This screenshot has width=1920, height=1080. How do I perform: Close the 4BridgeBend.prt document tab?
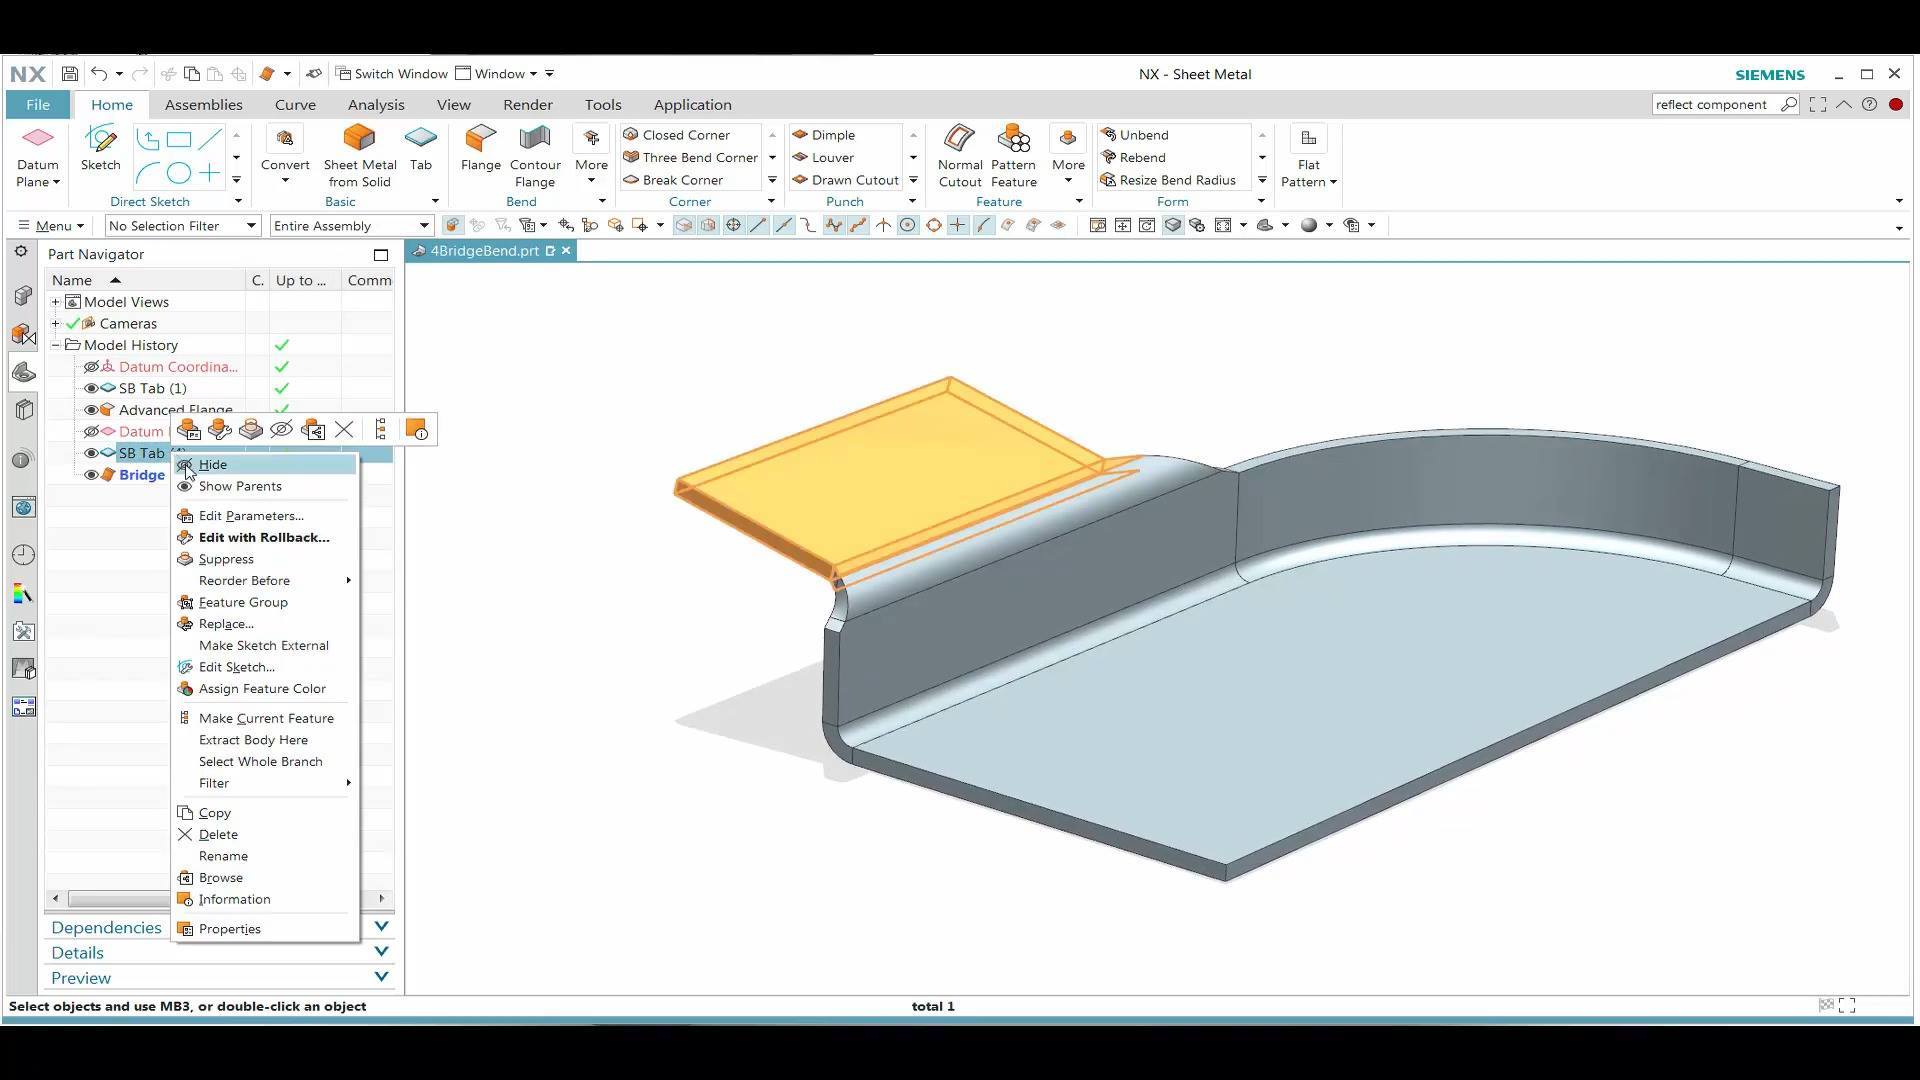pos(566,251)
